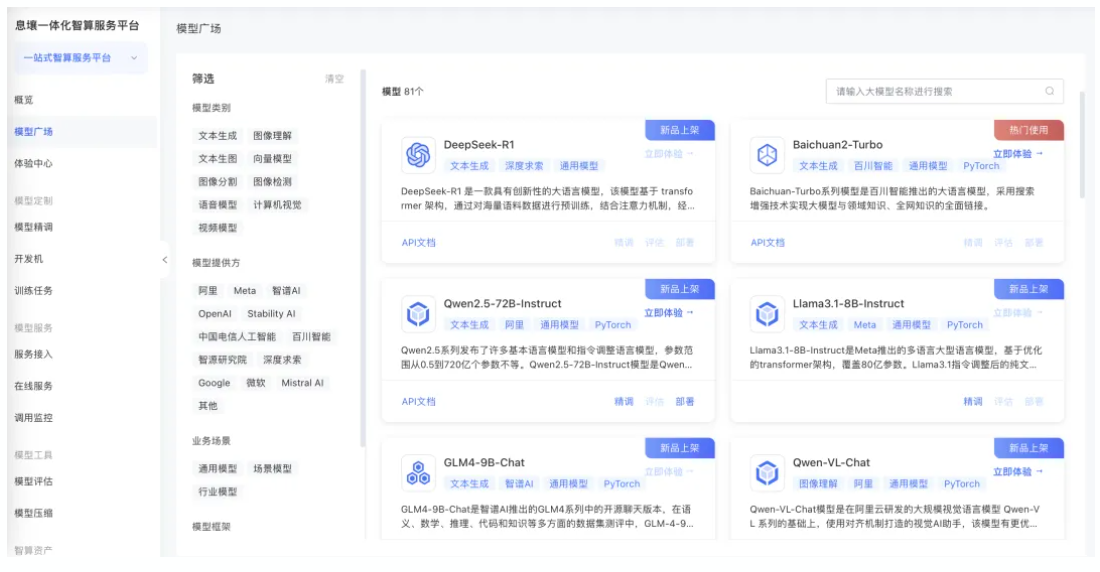The width and height of the screenshot is (1100, 572).
Task: Select the 通用模型 business scenario filter
Action: pos(217,469)
